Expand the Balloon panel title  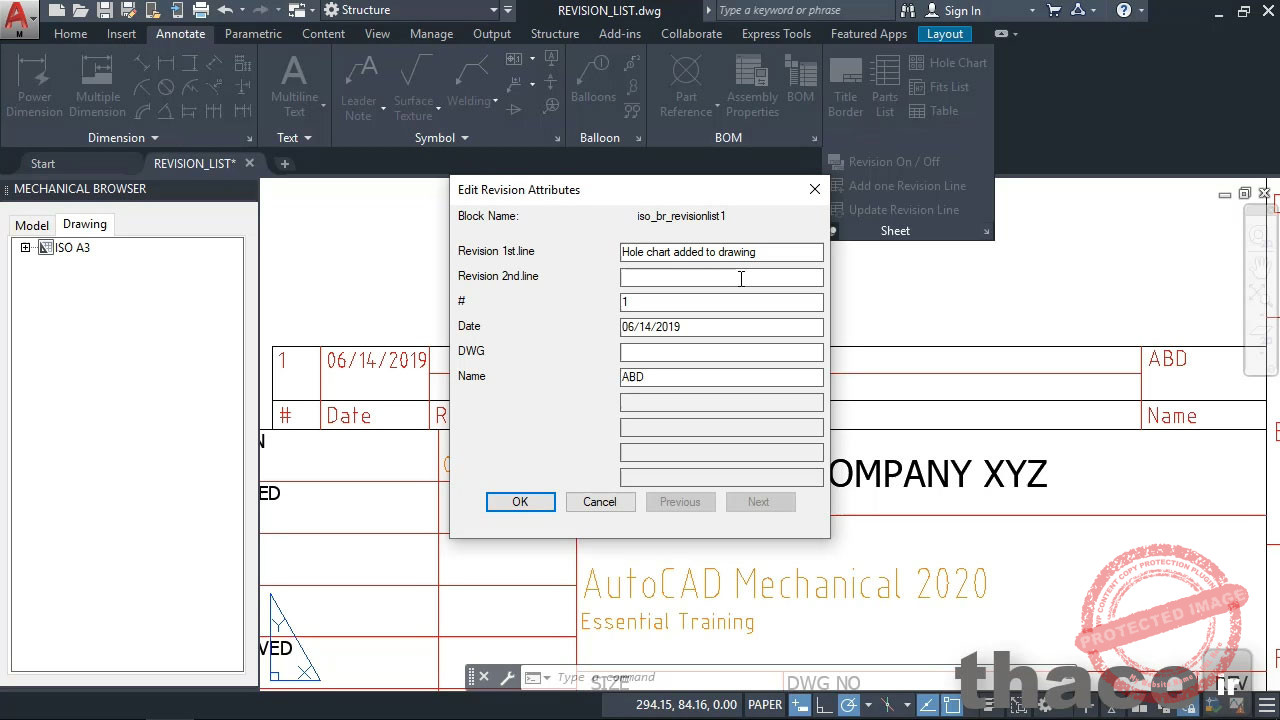click(600, 138)
